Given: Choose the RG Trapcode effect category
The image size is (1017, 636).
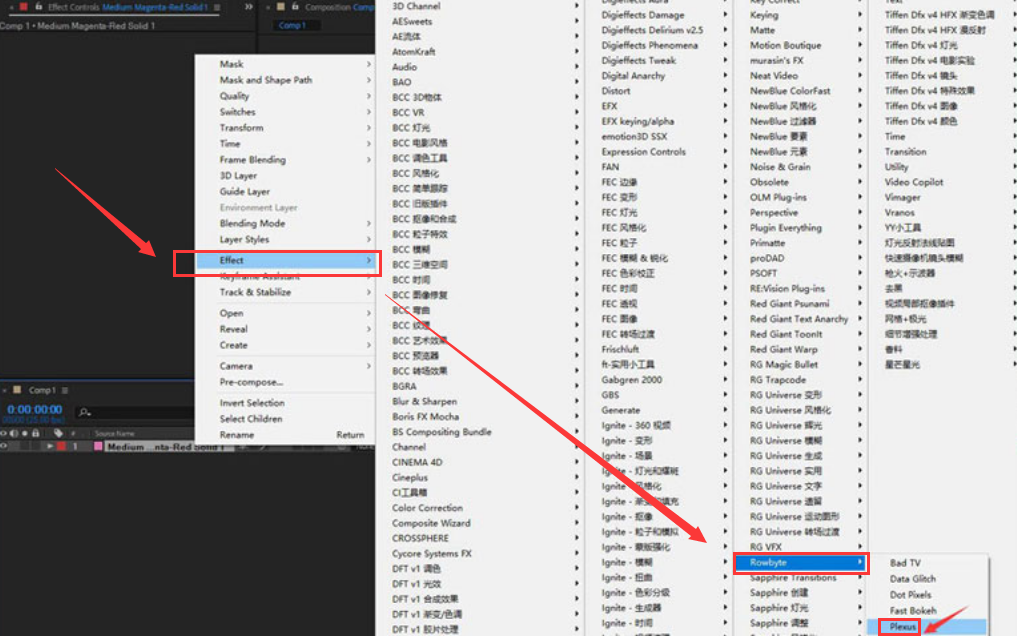Looking at the screenshot, I should click(x=800, y=380).
